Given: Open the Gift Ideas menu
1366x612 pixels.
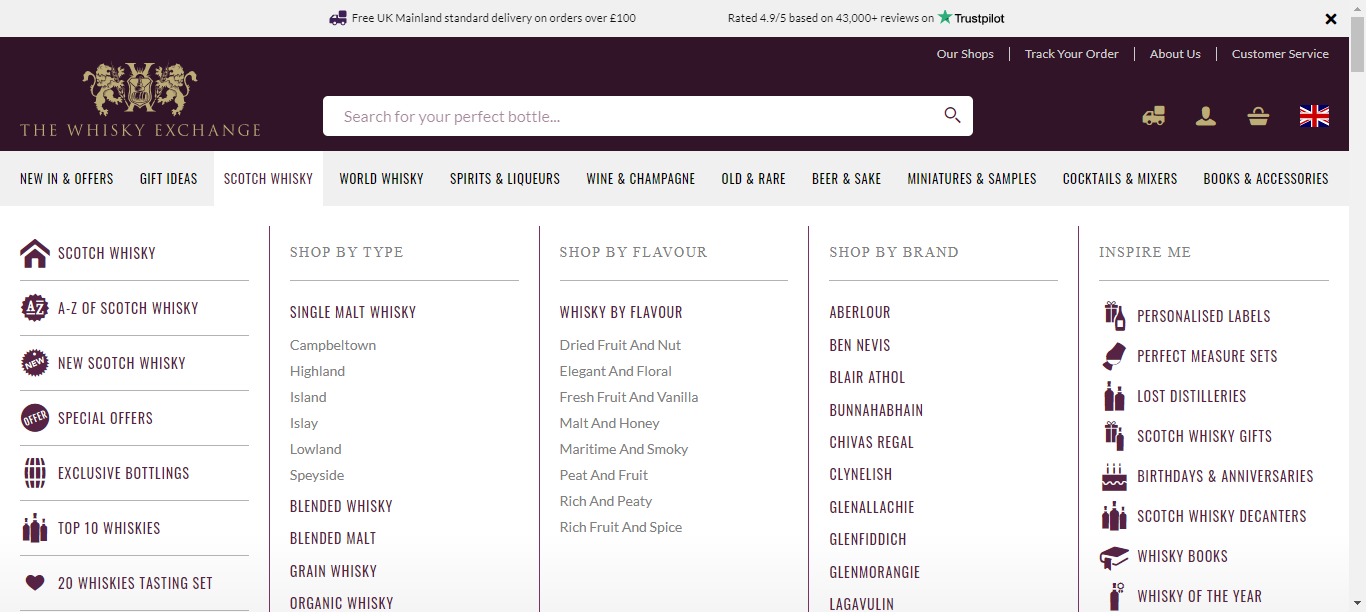Looking at the screenshot, I should [x=169, y=179].
